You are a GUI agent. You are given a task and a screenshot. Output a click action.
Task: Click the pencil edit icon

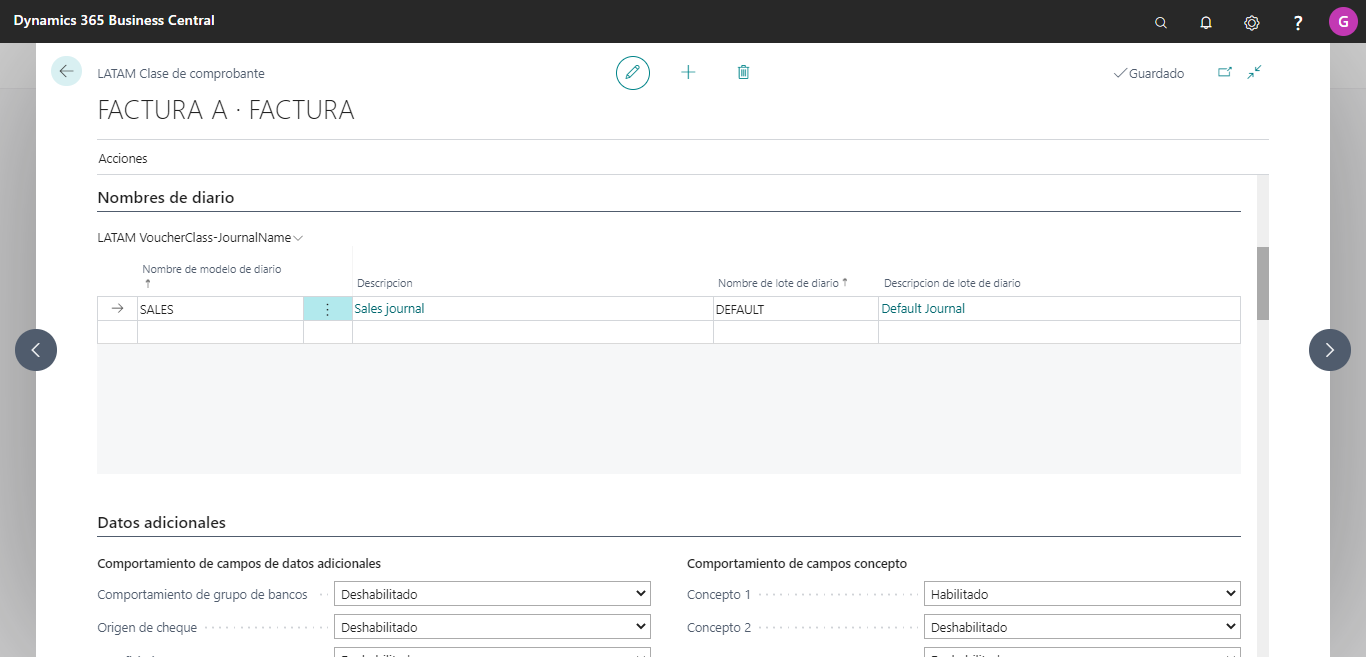[633, 73]
